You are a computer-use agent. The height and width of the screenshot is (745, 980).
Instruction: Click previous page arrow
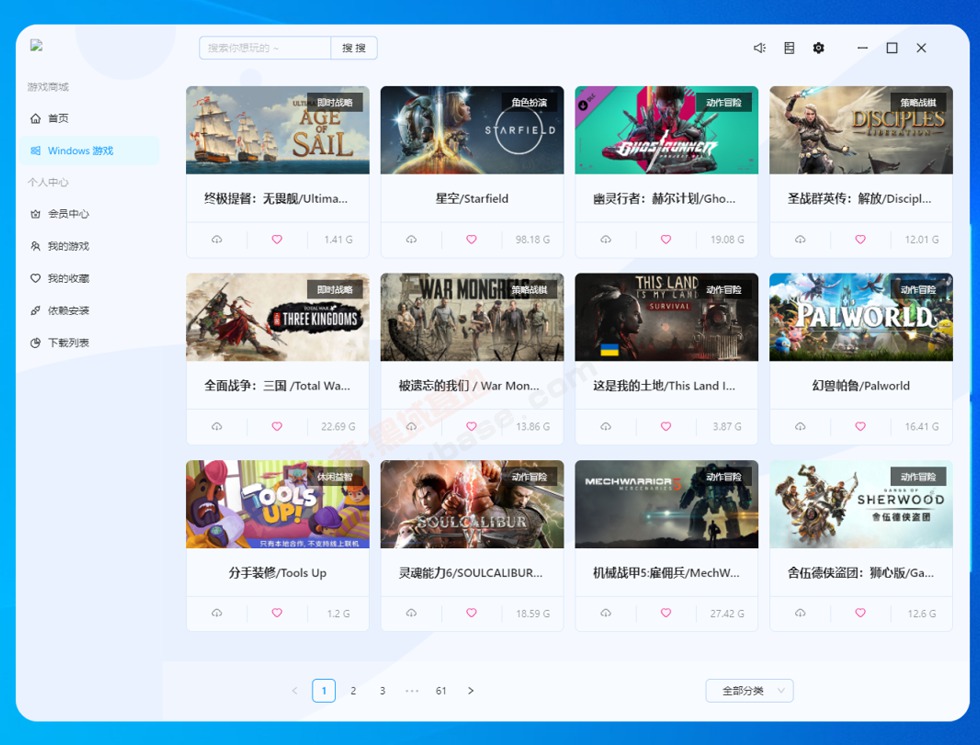[294, 691]
